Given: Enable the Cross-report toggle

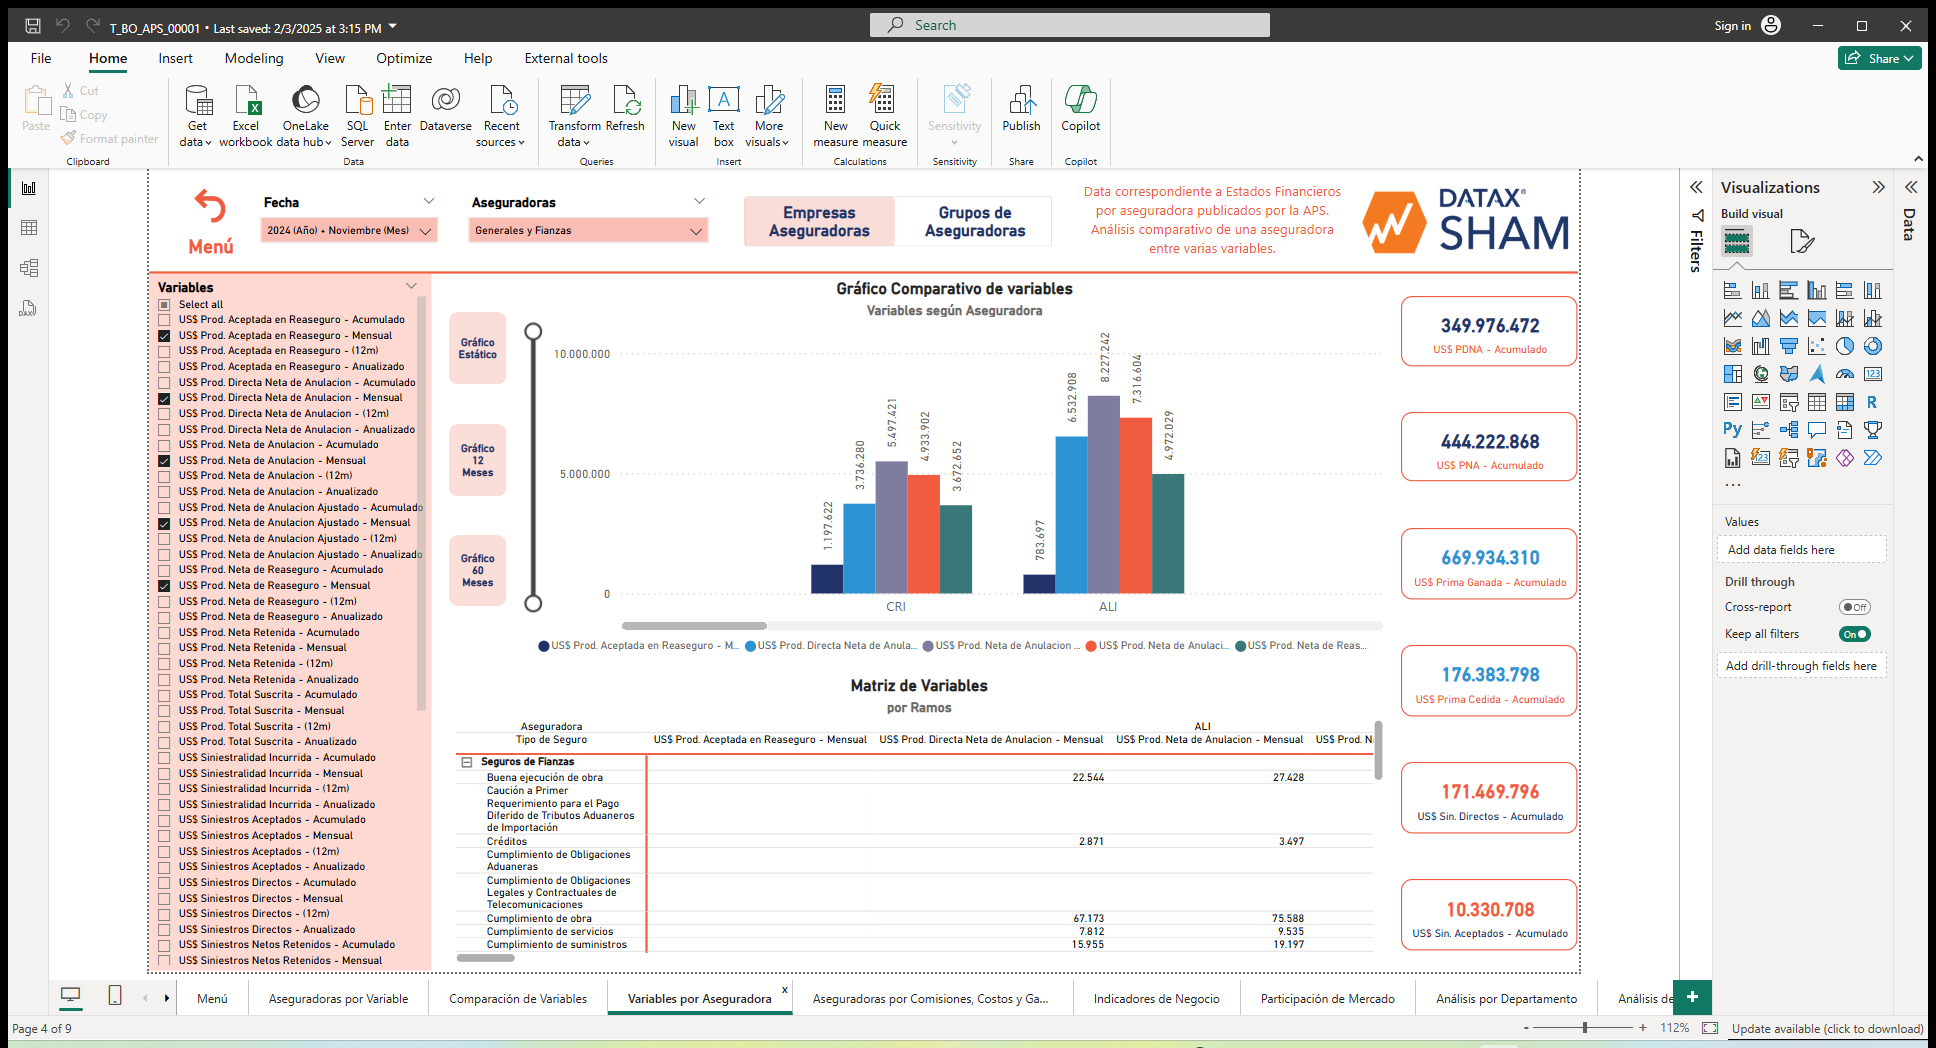Looking at the screenshot, I should [x=1855, y=606].
